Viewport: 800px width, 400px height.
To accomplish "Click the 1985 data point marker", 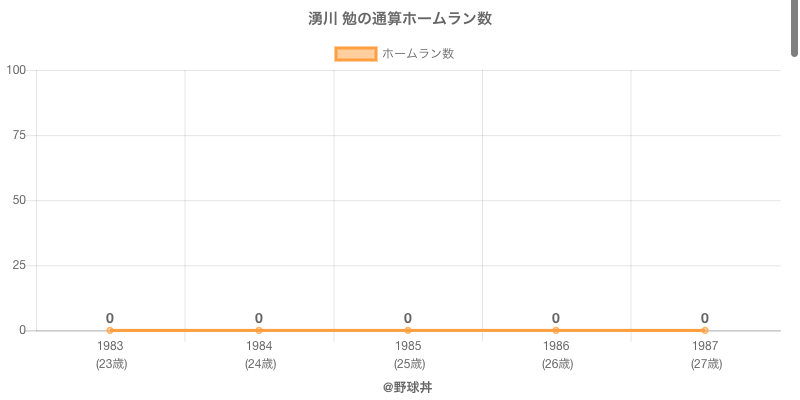I will 408,330.
